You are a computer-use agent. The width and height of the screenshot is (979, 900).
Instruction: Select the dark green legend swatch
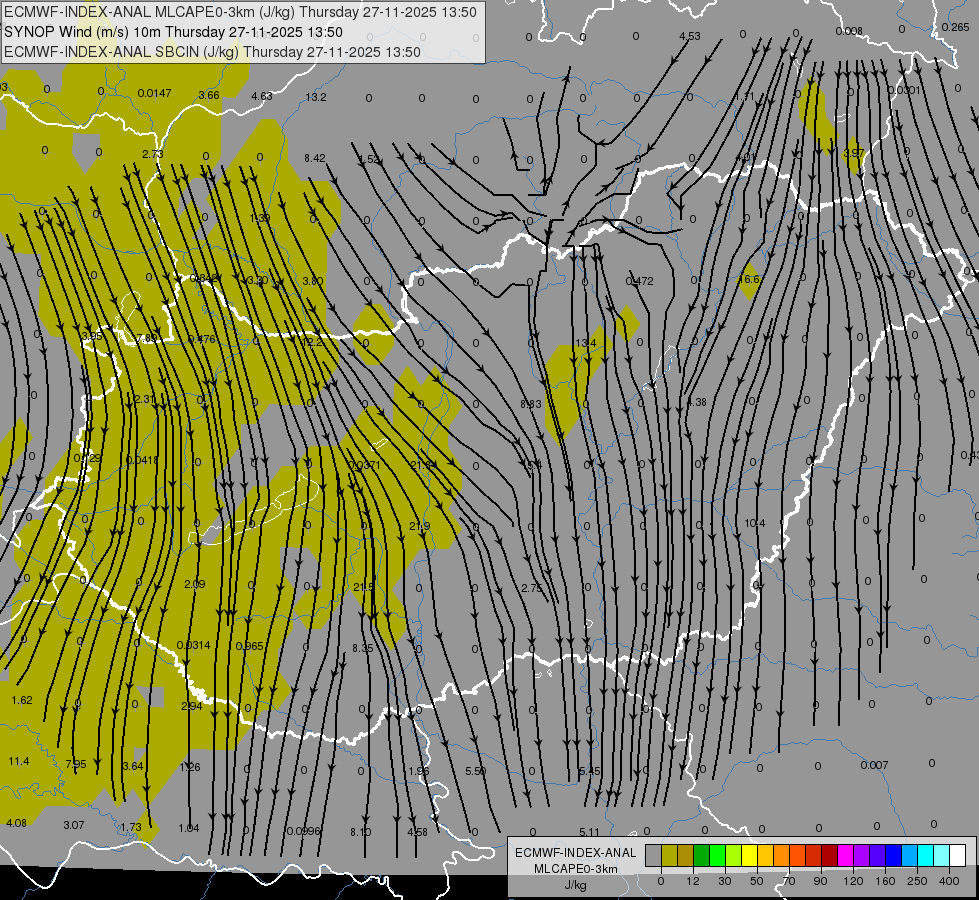702,856
